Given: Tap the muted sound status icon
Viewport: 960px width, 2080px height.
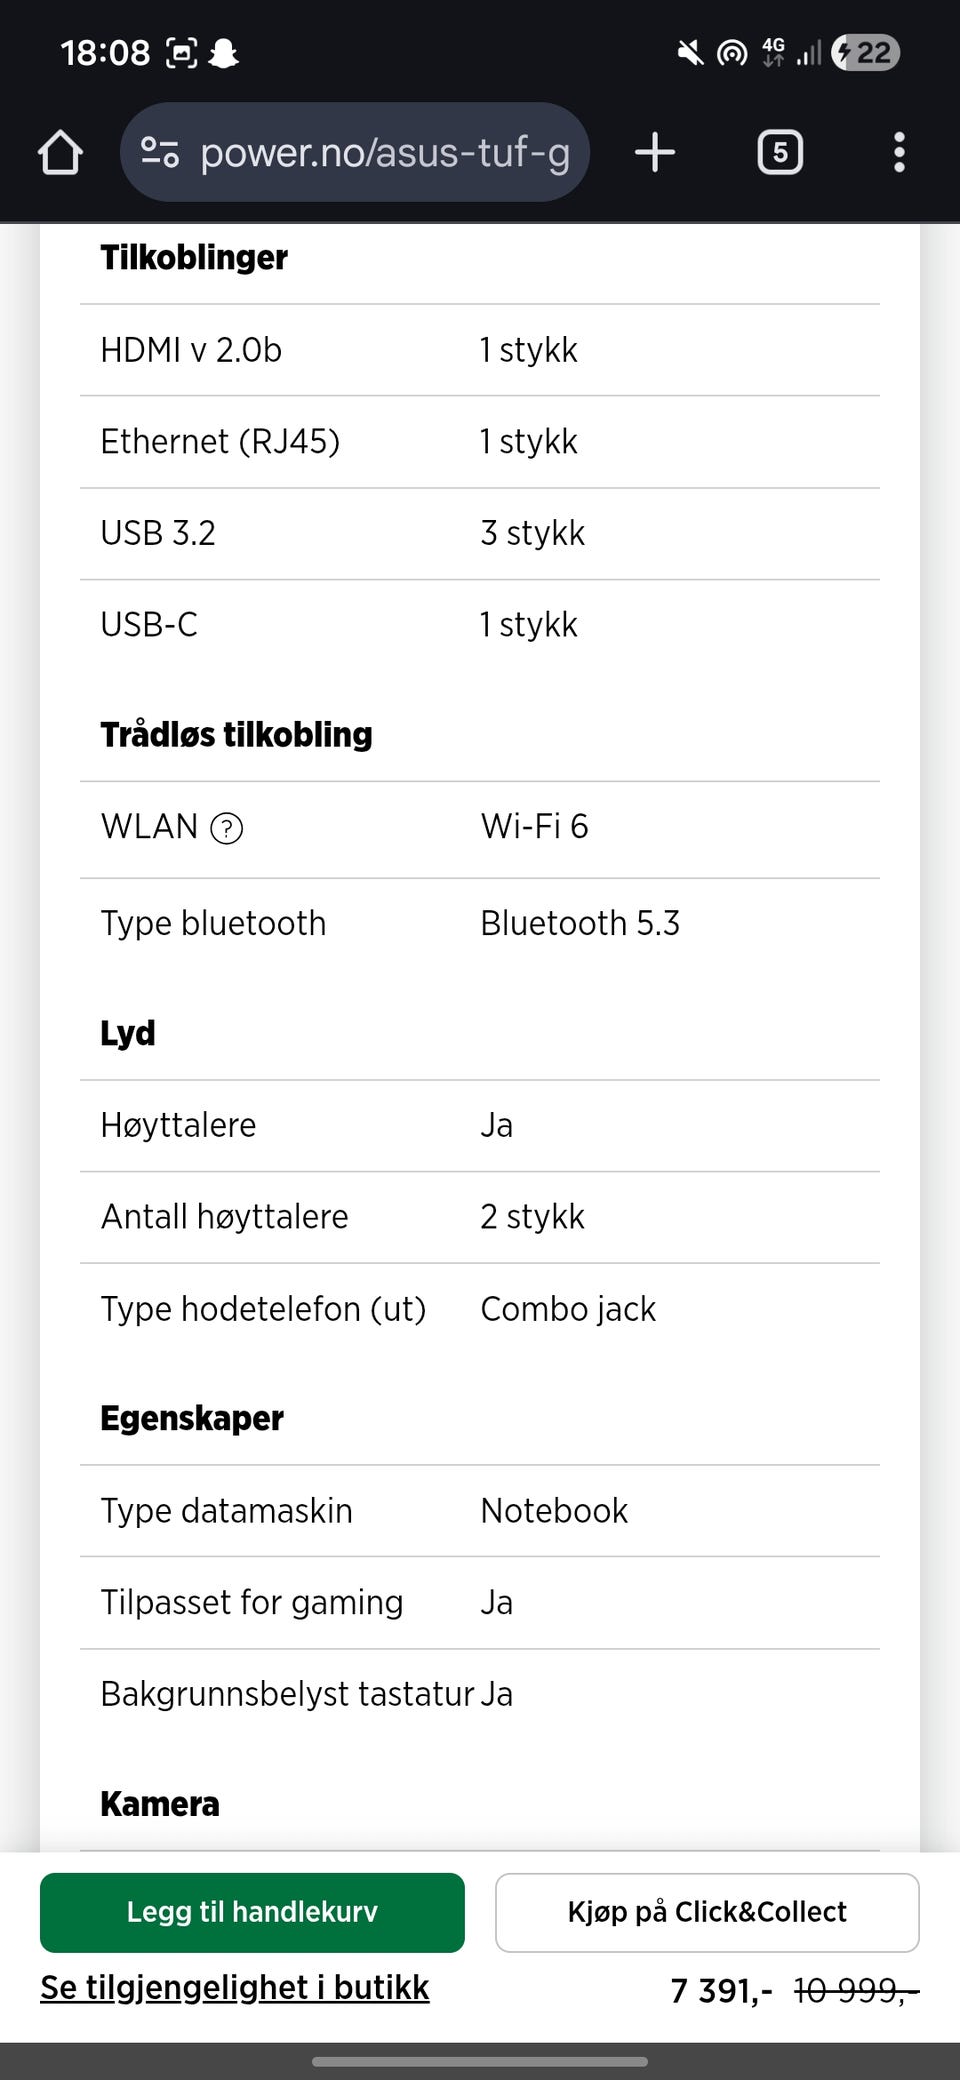Looking at the screenshot, I should click(690, 52).
